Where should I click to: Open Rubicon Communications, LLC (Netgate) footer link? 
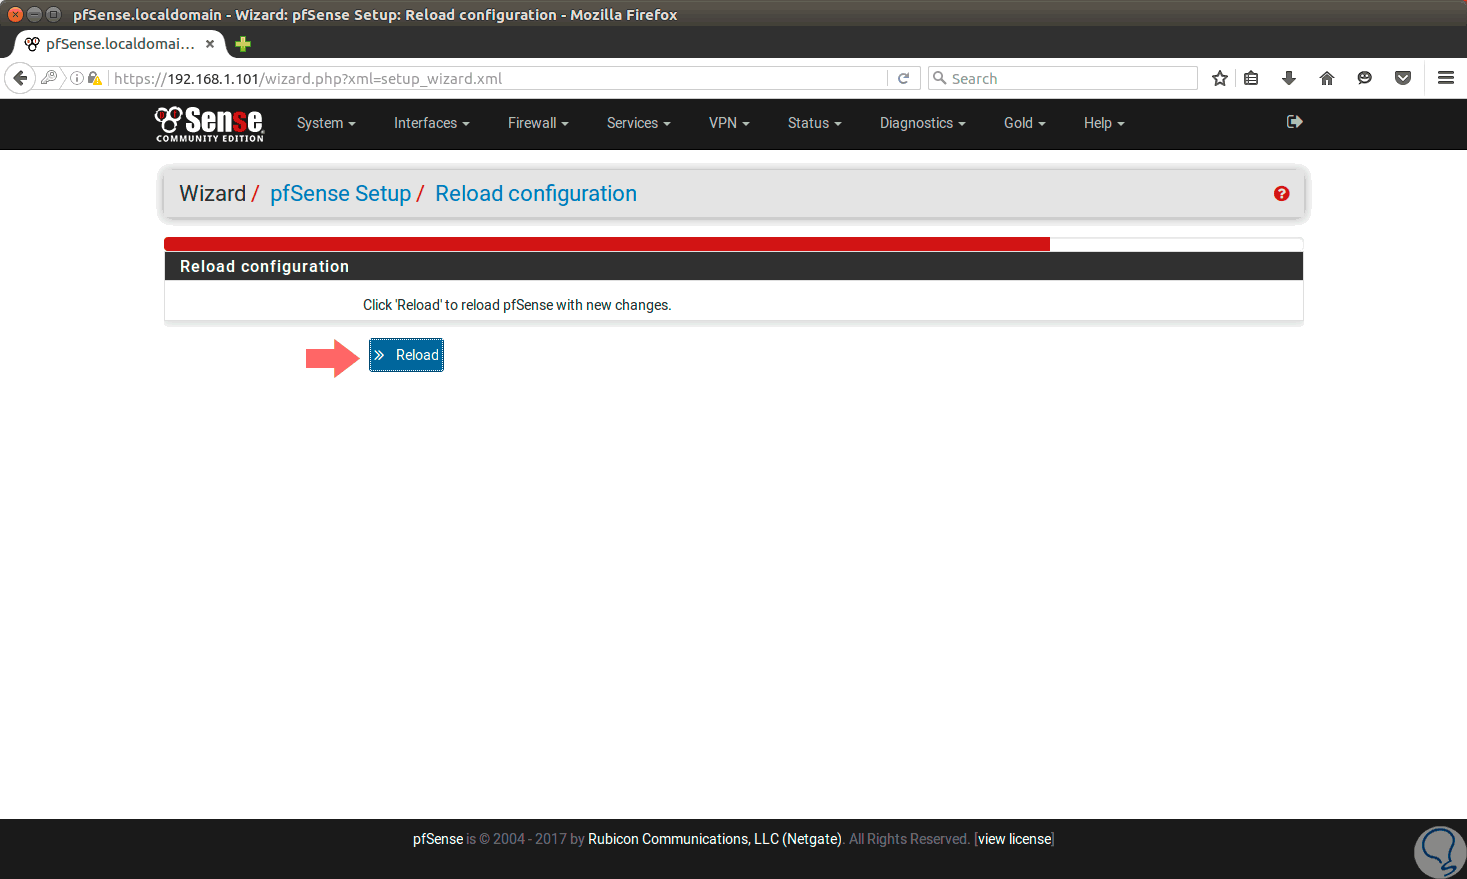715,839
